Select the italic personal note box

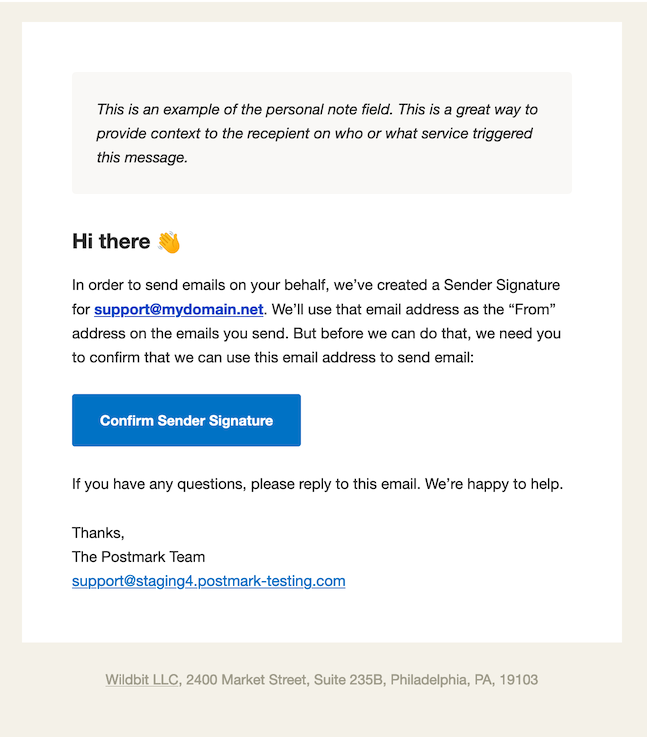point(321,133)
